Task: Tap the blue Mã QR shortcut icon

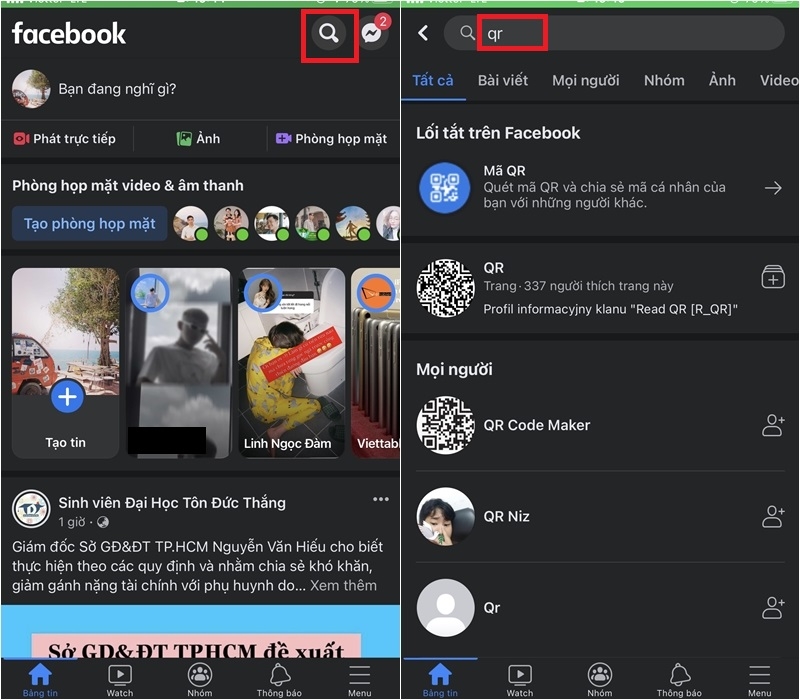Action: [x=445, y=188]
